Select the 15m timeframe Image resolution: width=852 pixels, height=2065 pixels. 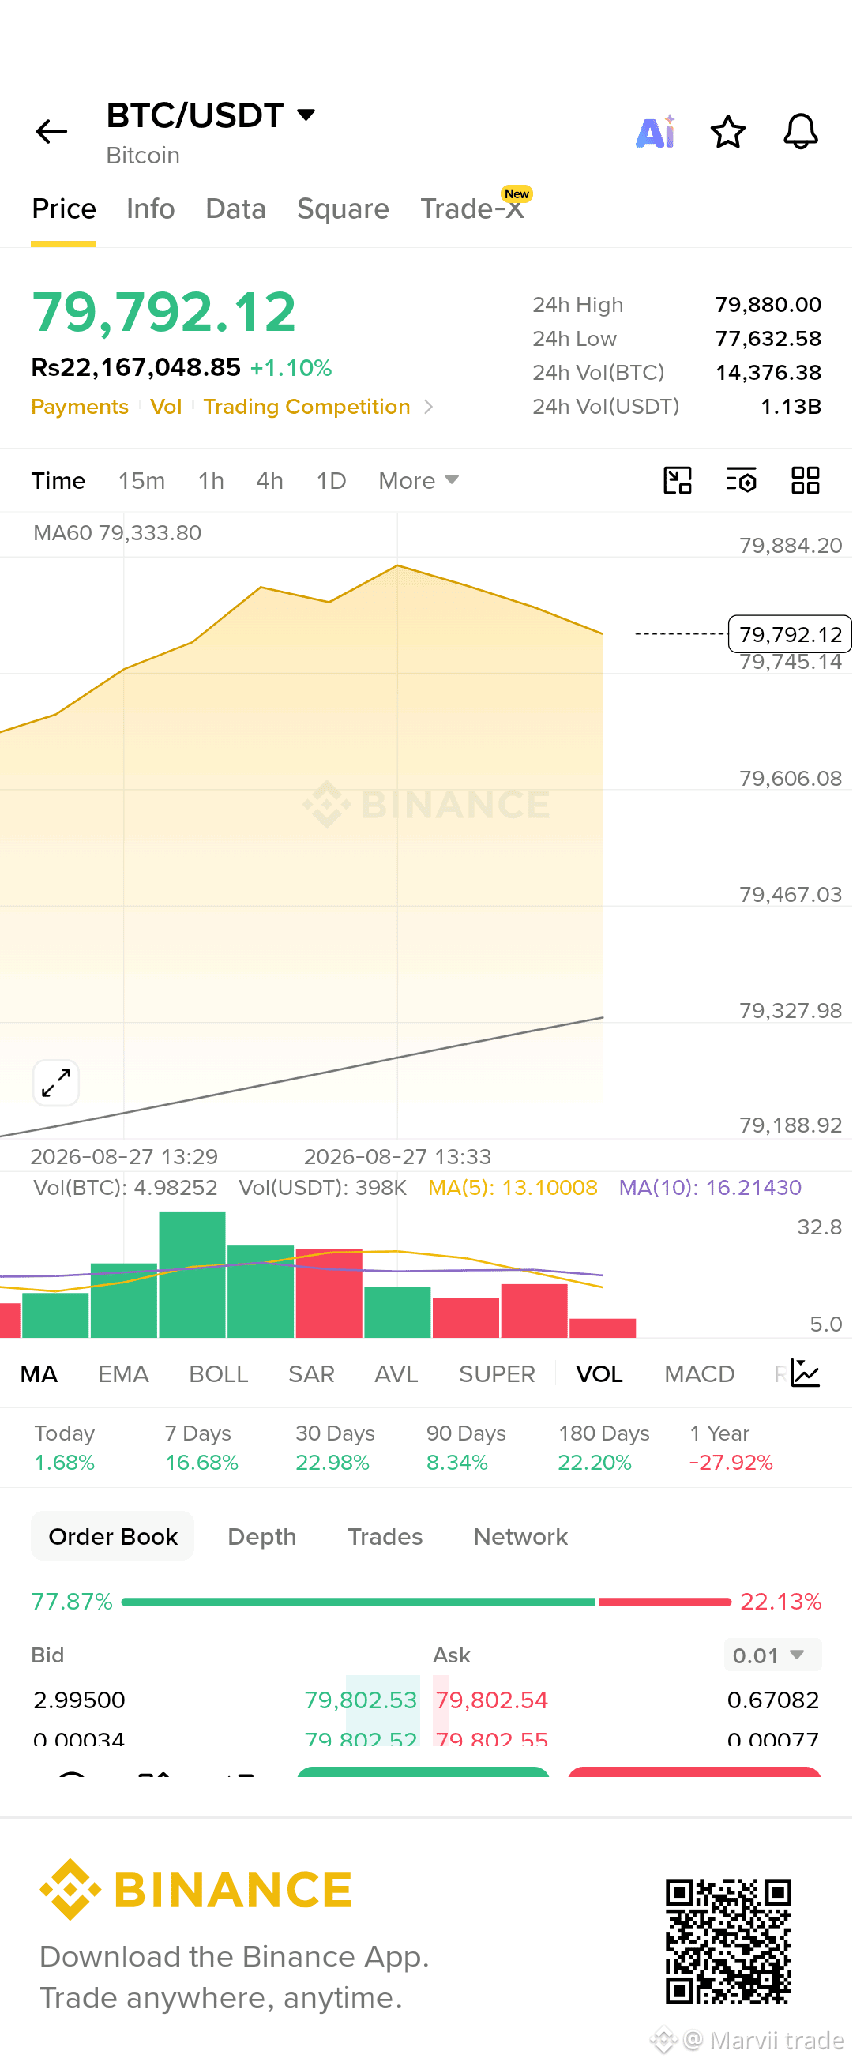click(141, 481)
